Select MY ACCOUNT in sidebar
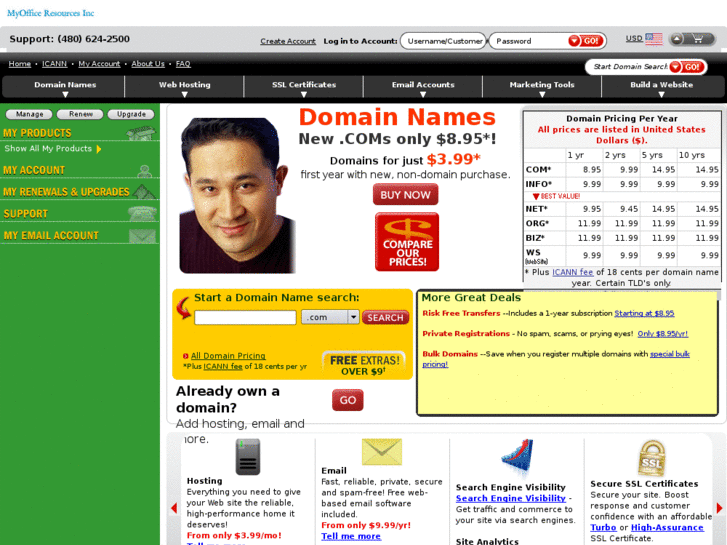Screen dimensions: 727x545 click(34, 170)
